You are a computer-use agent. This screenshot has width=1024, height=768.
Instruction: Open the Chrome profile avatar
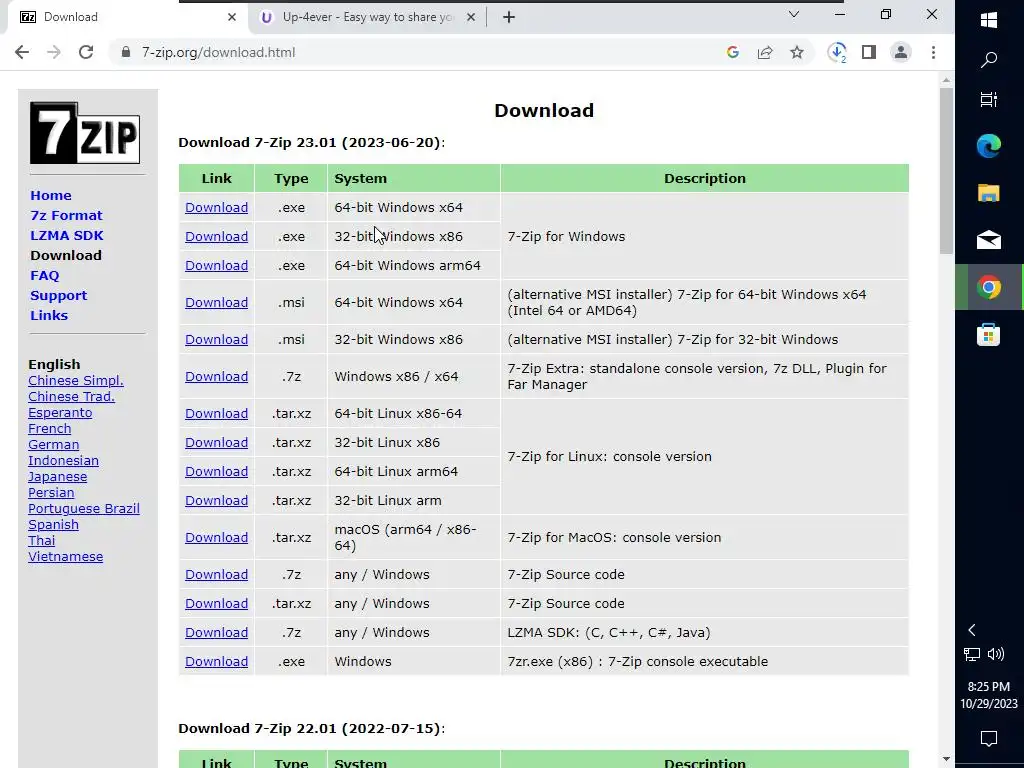901,52
